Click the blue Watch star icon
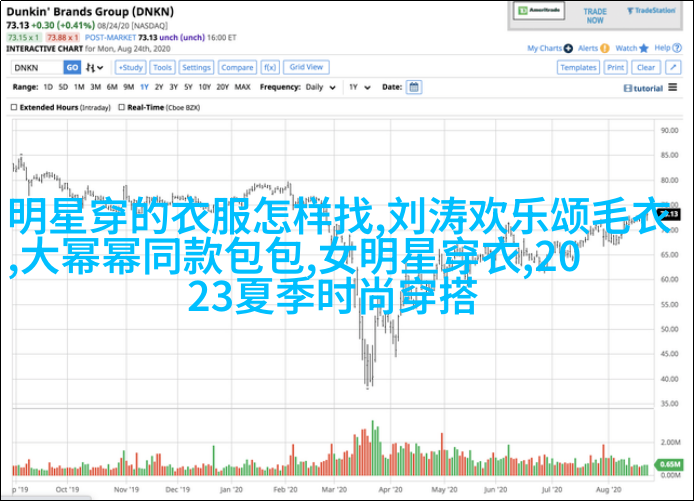The image size is (695, 502). coord(644,48)
